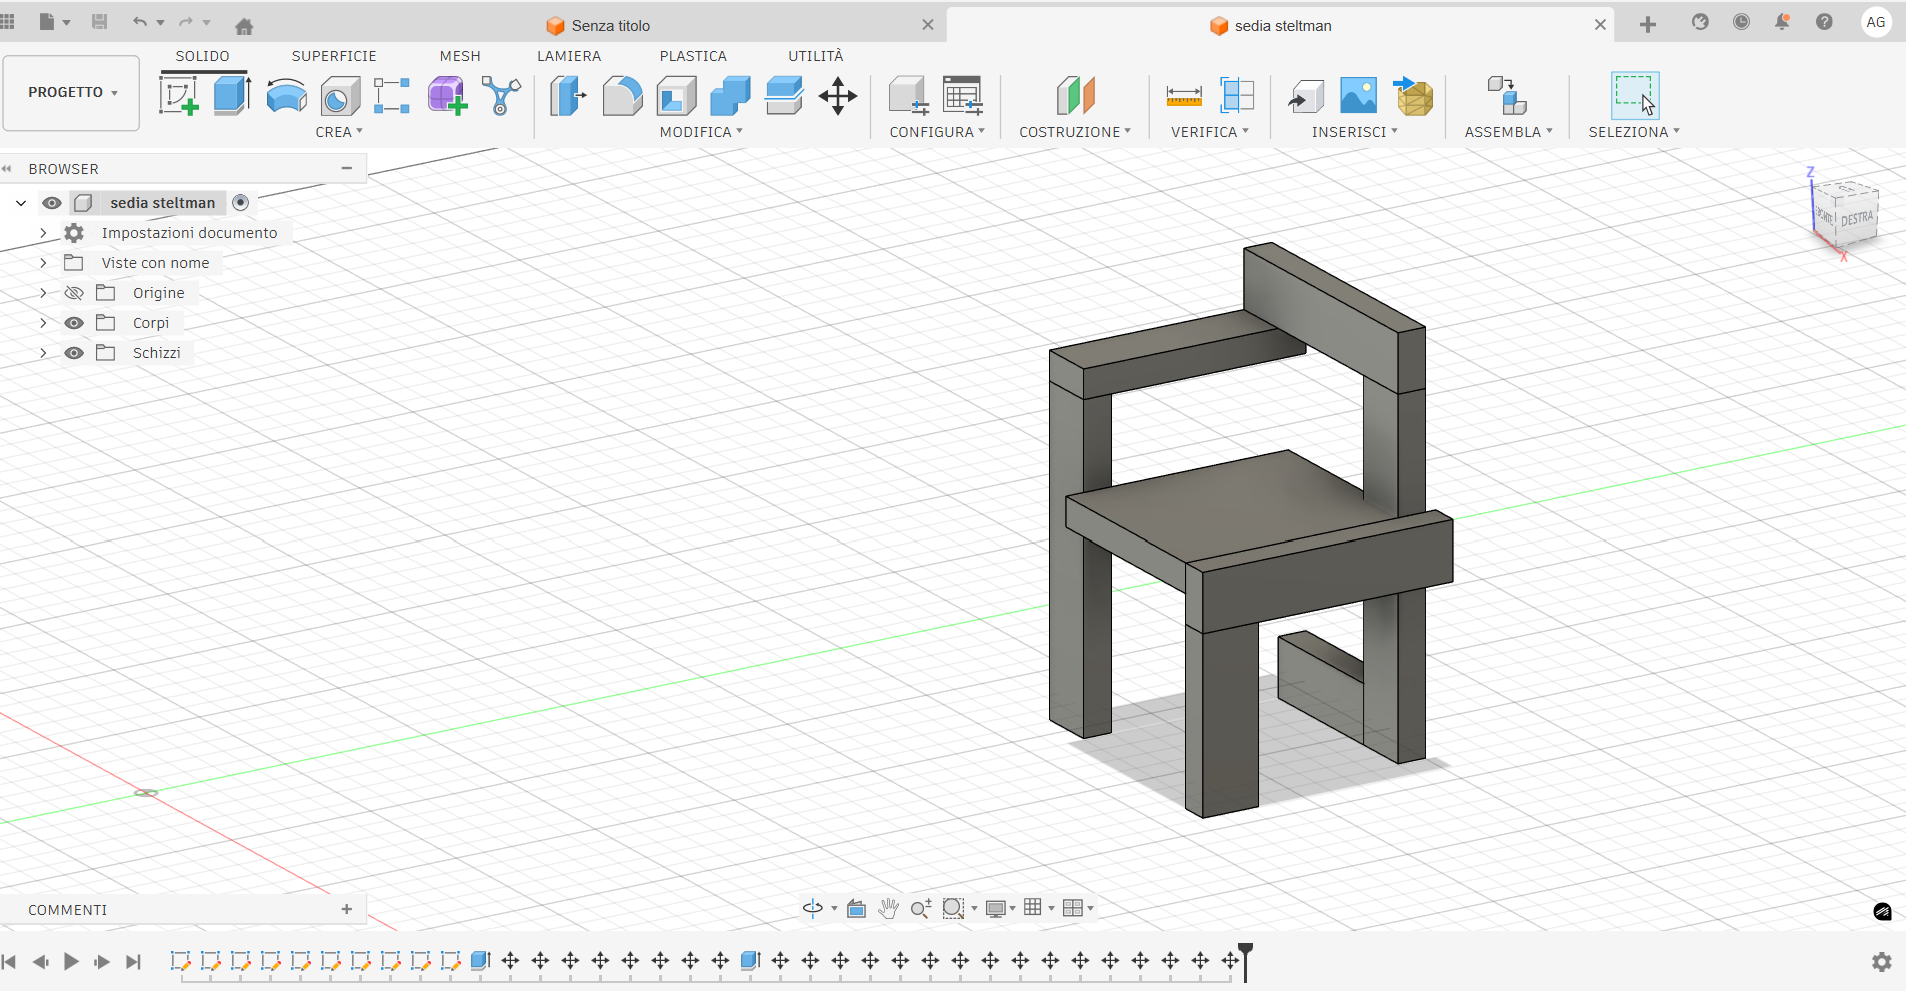Click the ViewCube DESTRA face
Viewport: 1906px width, 991px height.
tap(1856, 219)
